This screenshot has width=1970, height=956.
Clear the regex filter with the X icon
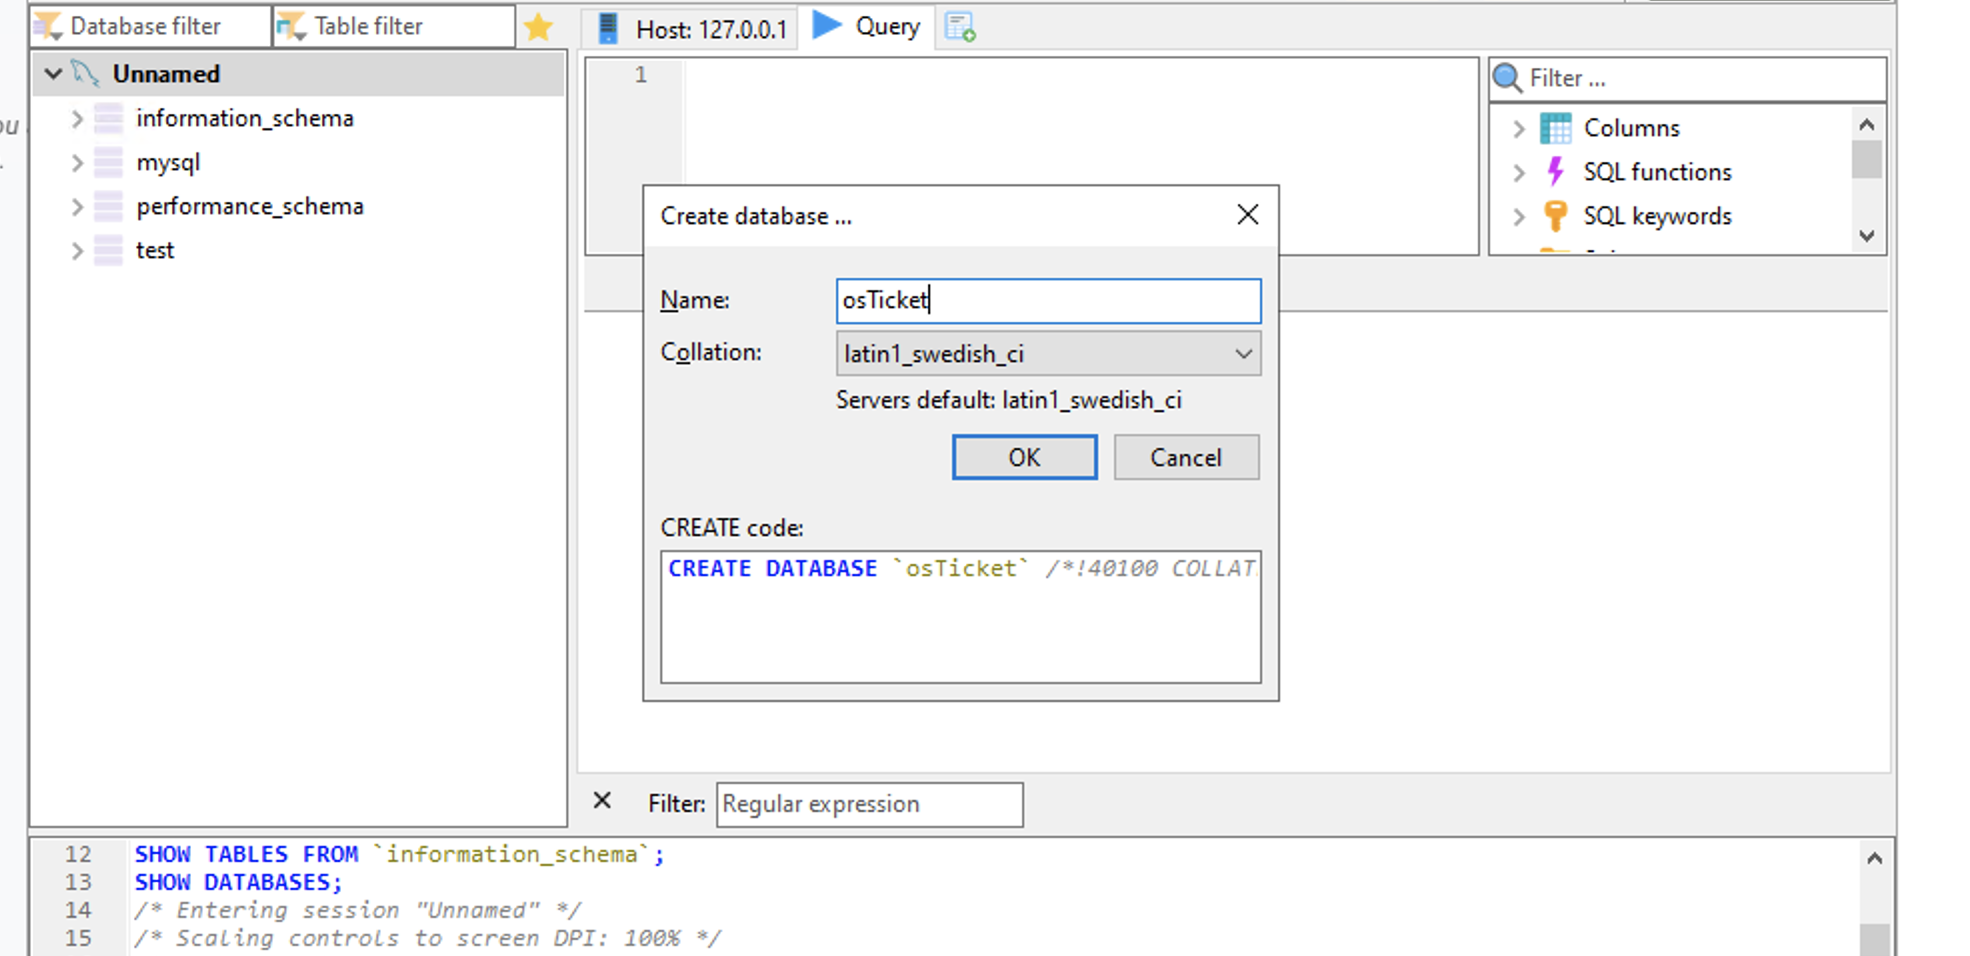pos(602,801)
